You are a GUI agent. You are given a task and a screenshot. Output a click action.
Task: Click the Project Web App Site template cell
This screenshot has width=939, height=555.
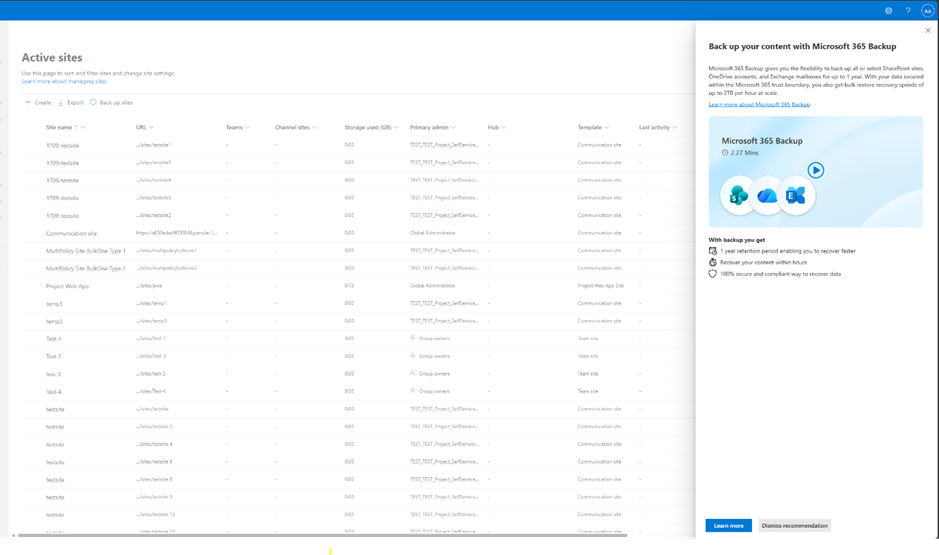[x=601, y=286]
